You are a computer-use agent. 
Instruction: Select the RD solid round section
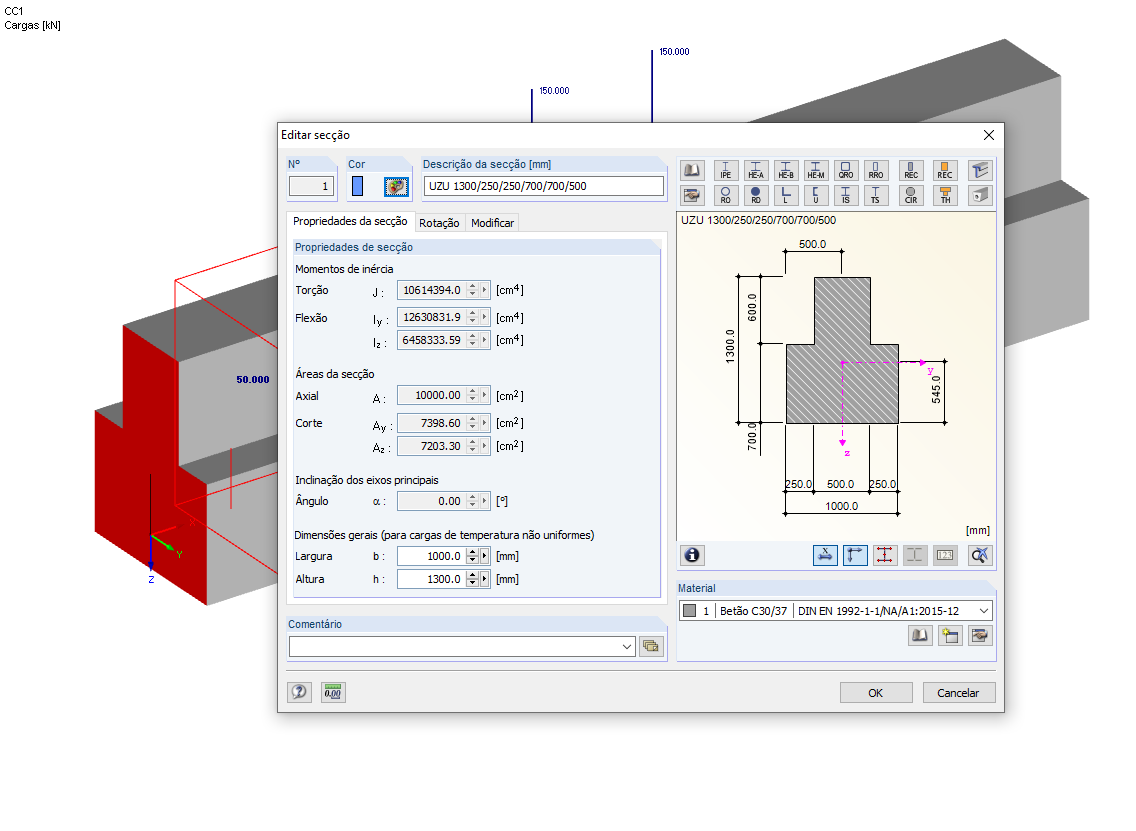[756, 196]
